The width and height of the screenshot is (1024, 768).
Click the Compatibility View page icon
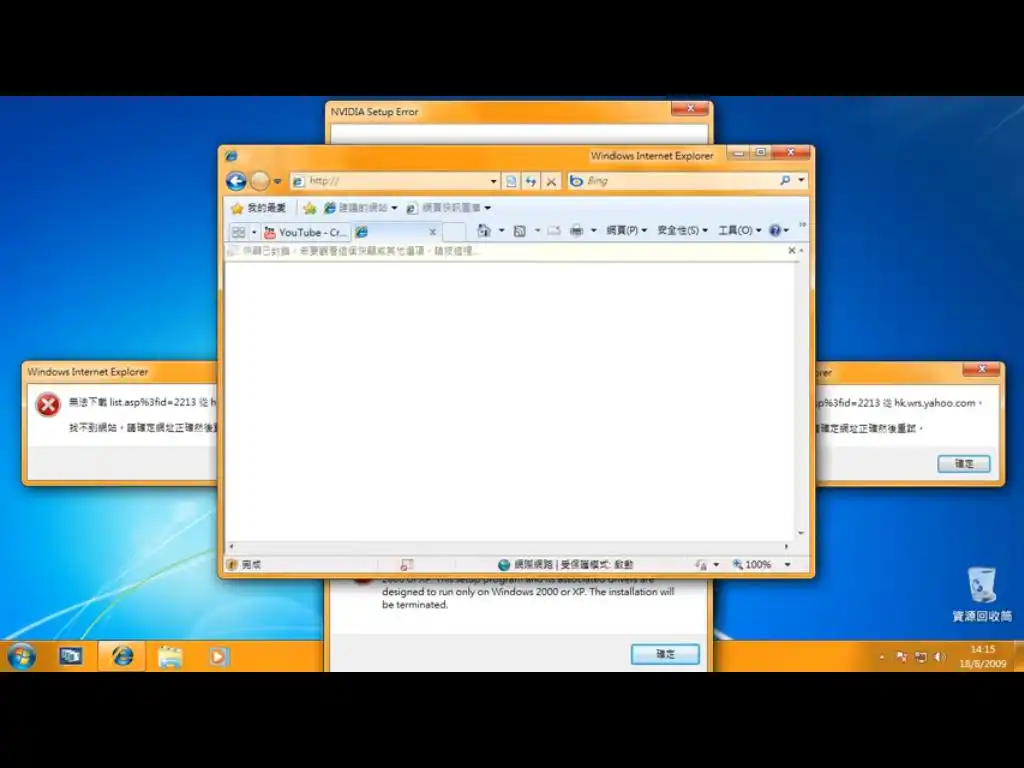pyautogui.click(x=511, y=181)
